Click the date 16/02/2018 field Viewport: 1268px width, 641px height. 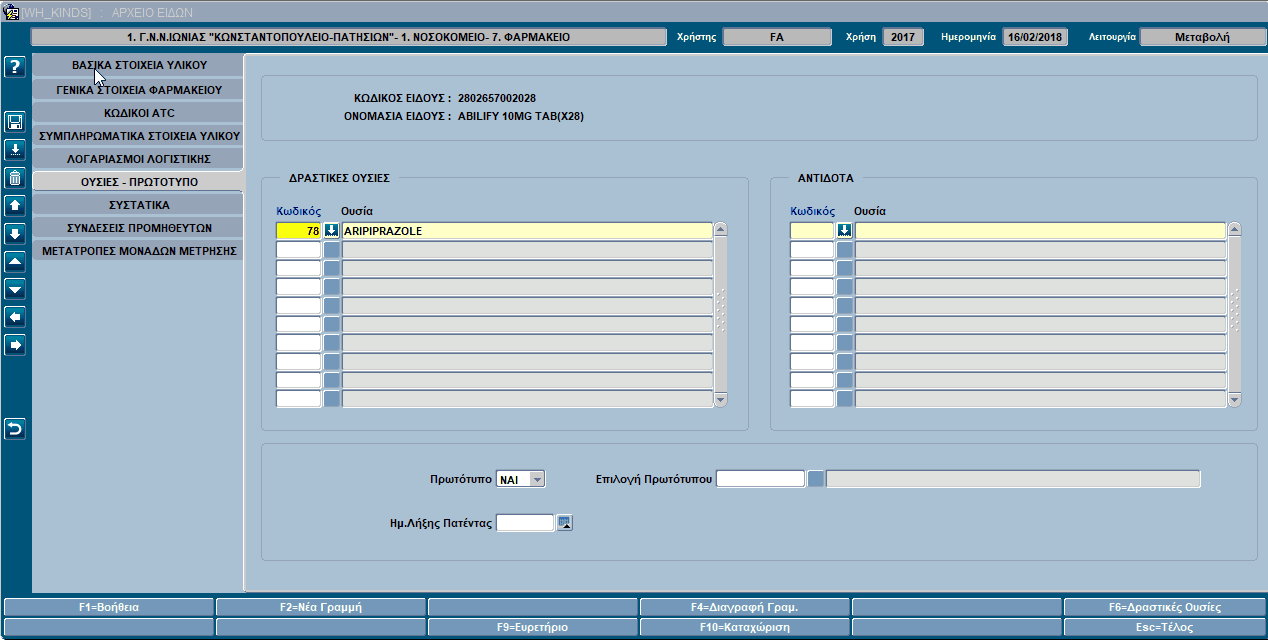tap(1036, 37)
